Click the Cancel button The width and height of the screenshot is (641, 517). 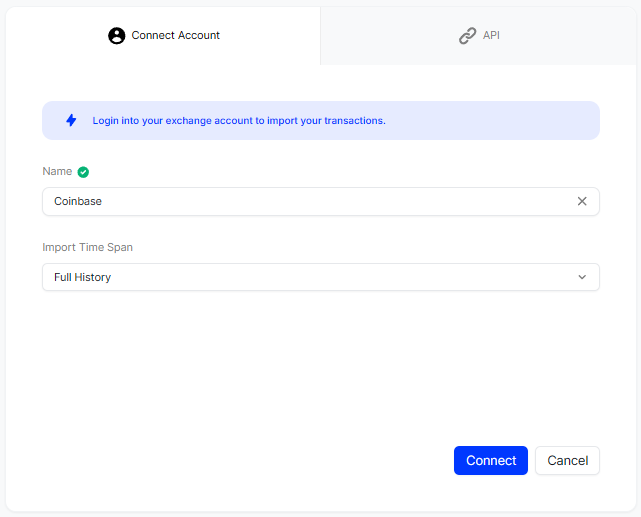tap(567, 460)
